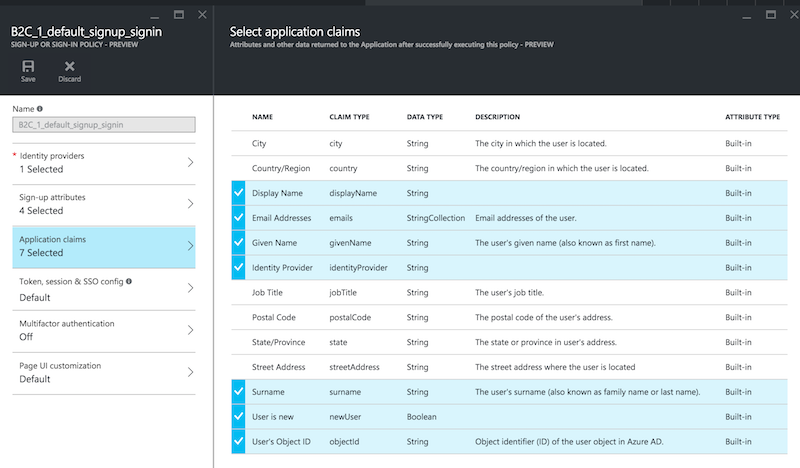This screenshot has height=468, width=800.
Task: Click info icon beside Token, session & SSO config
Action: click(x=129, y=281)
